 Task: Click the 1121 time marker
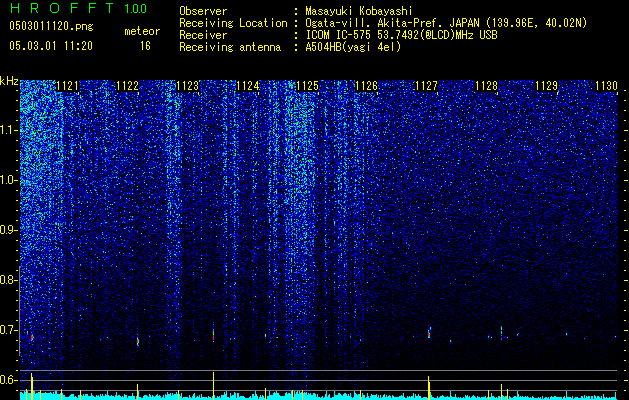point(67,86)
